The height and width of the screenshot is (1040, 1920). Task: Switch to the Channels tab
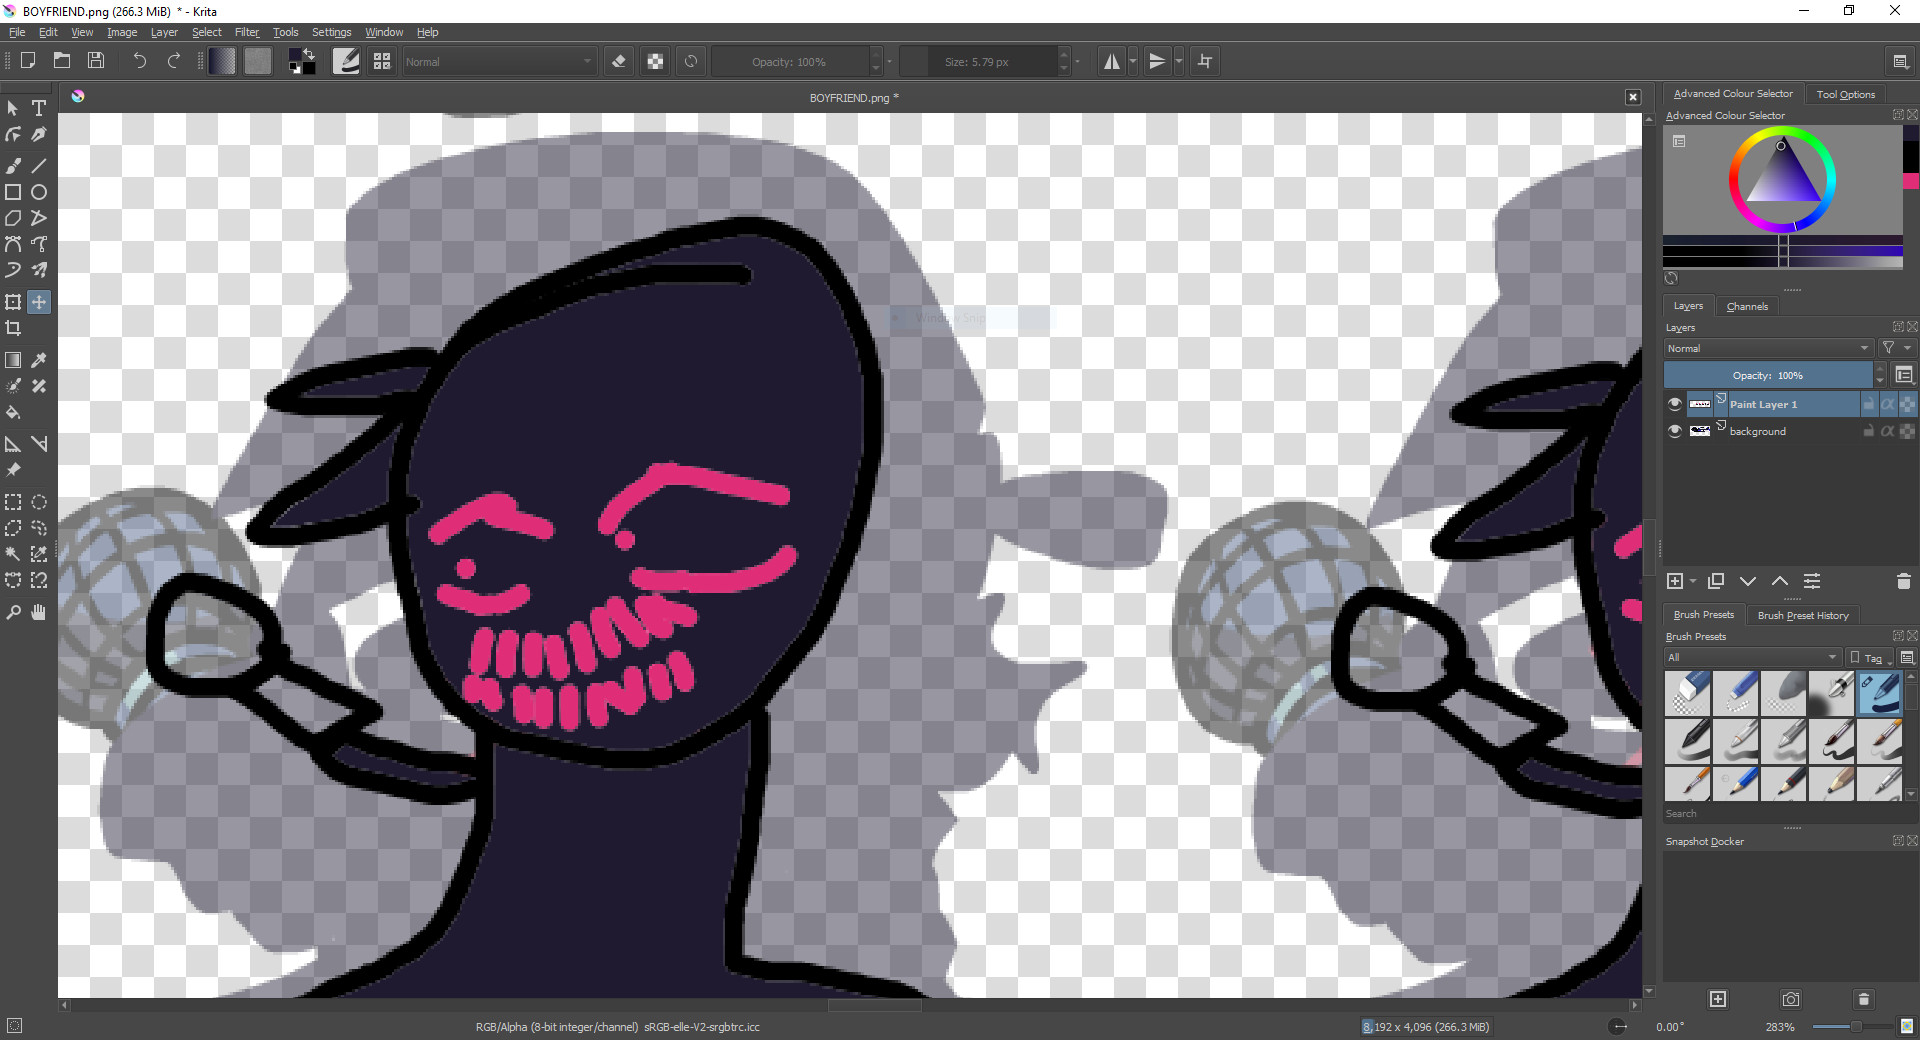coord(1746,306)
